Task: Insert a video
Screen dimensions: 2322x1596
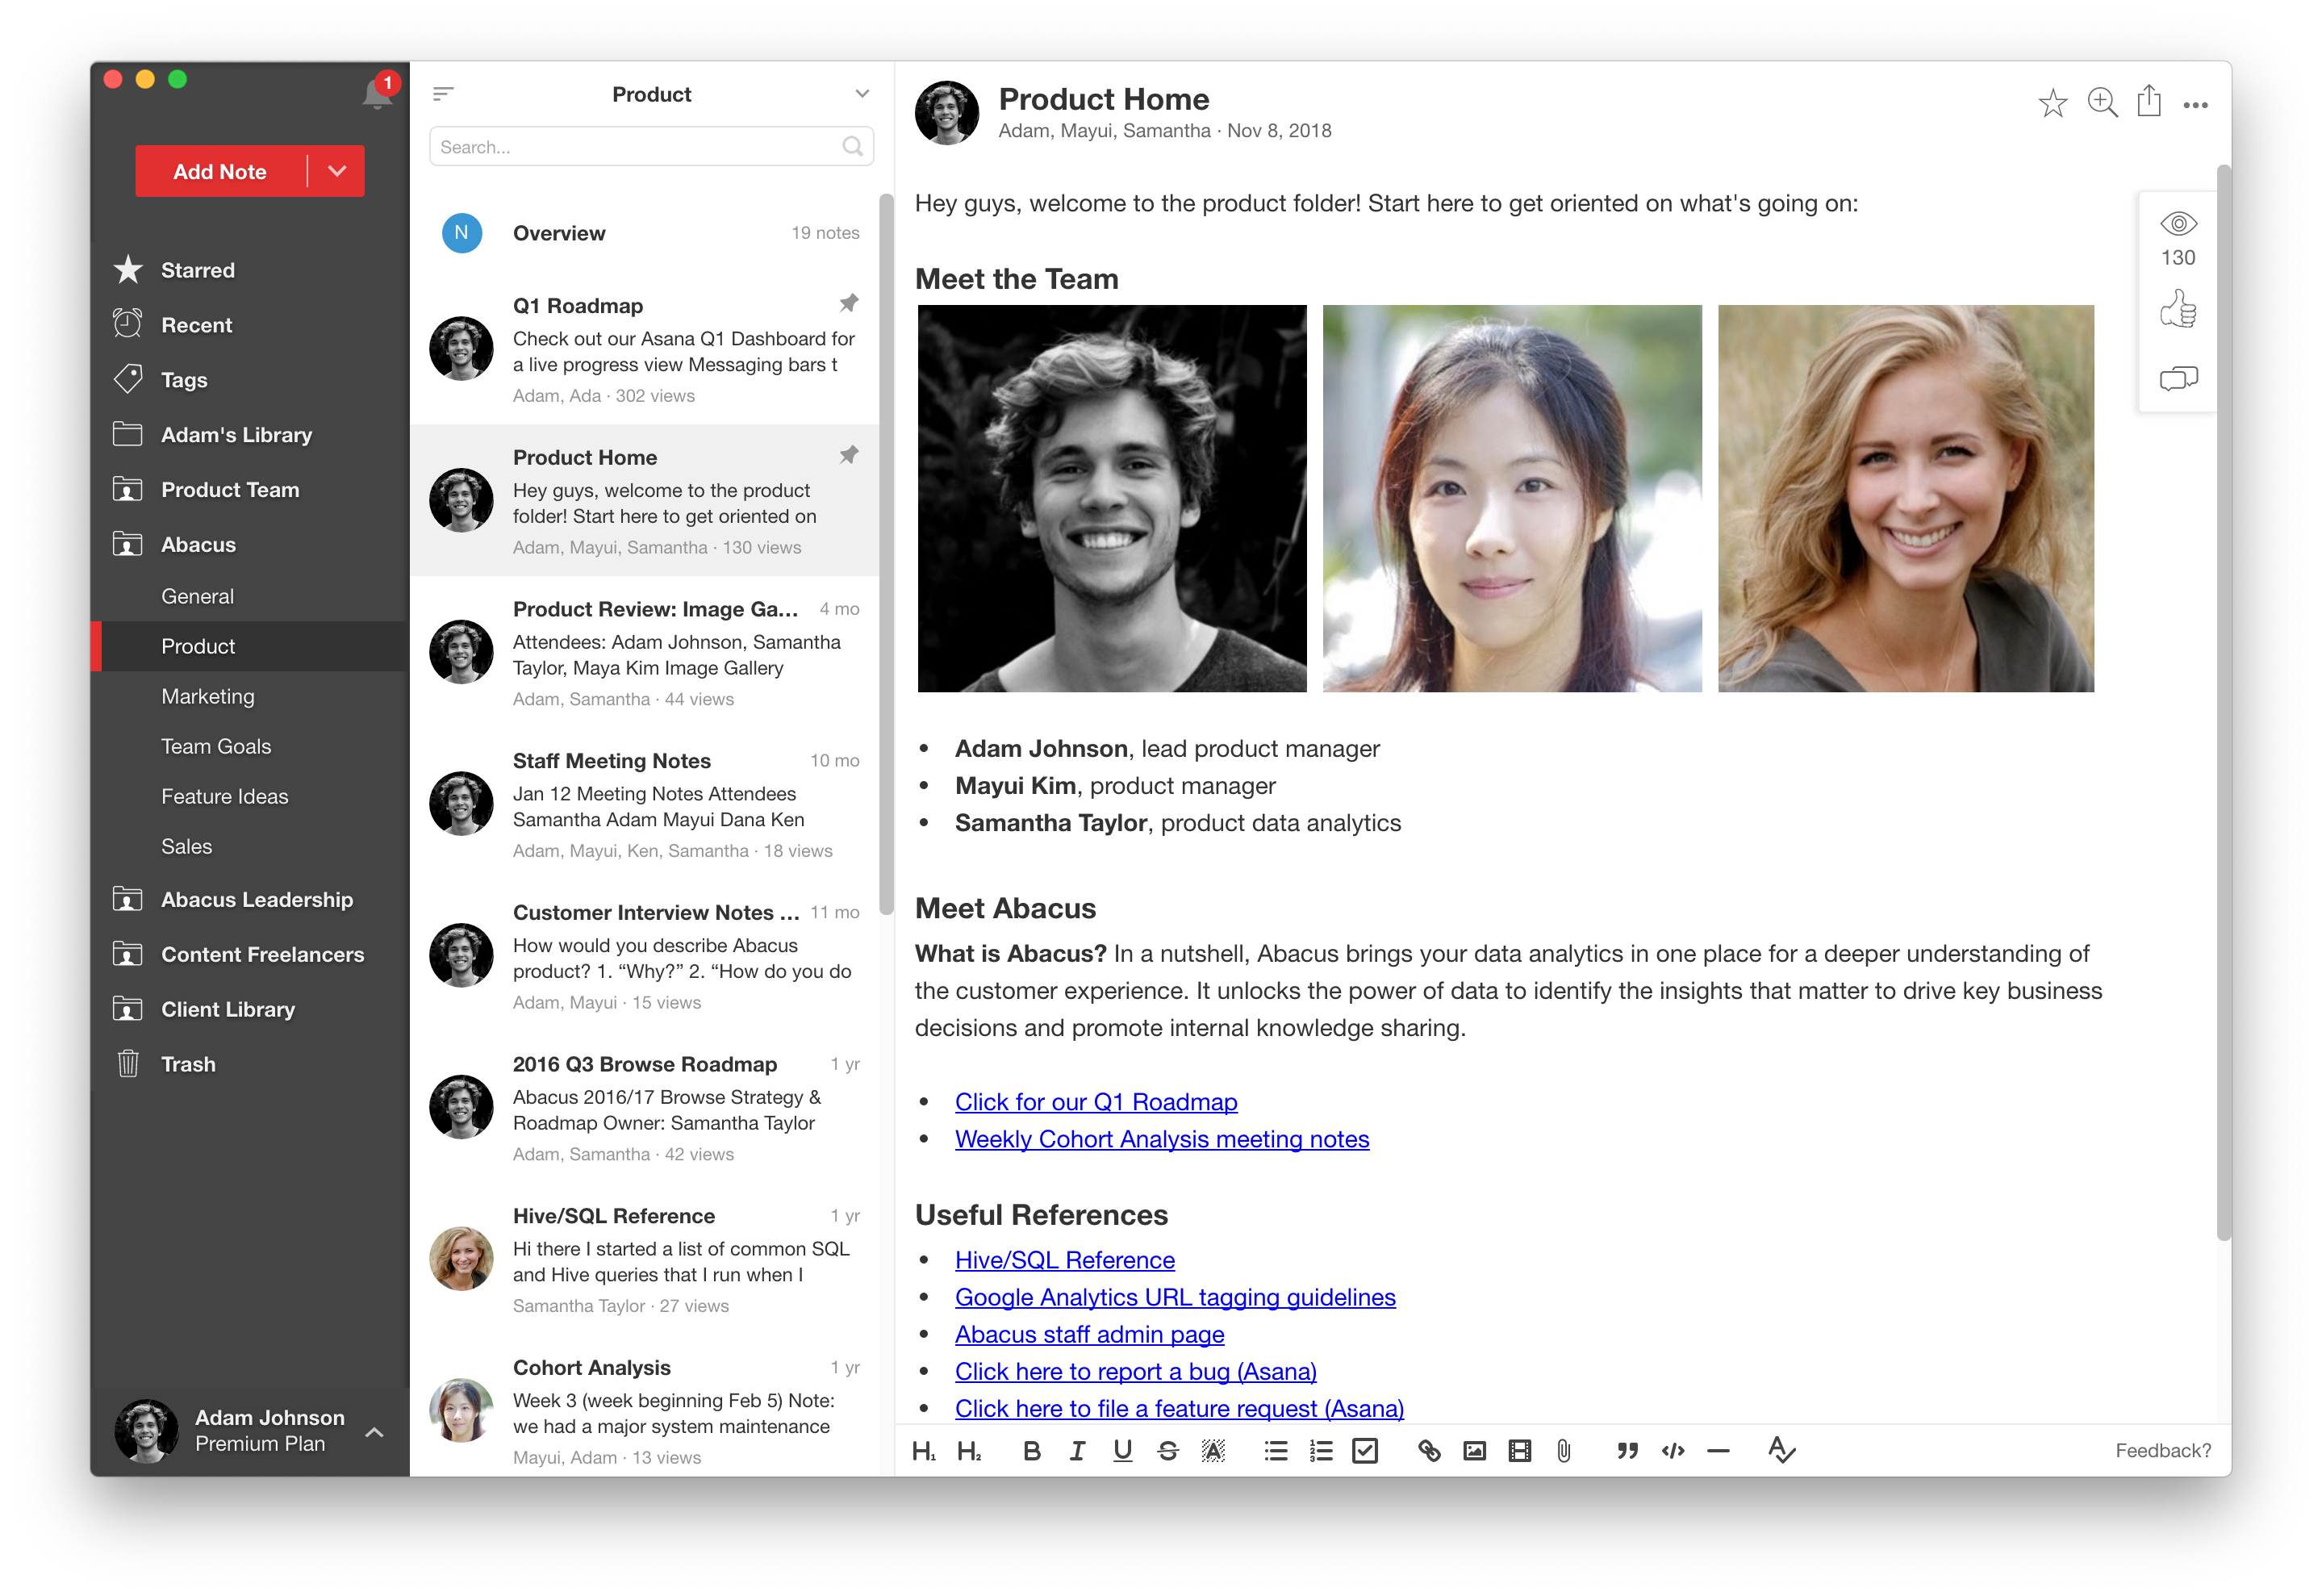Action: click(x=1520, y=1451)
